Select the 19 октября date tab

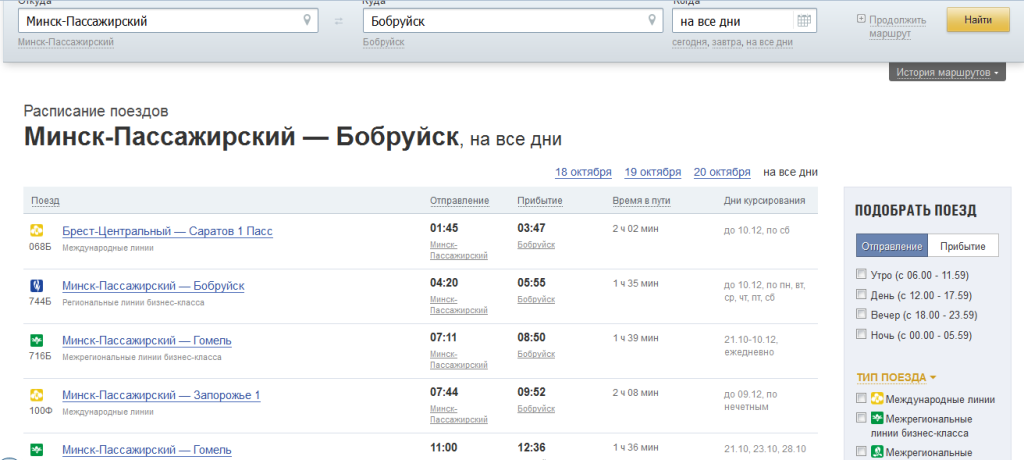point(652,172)
